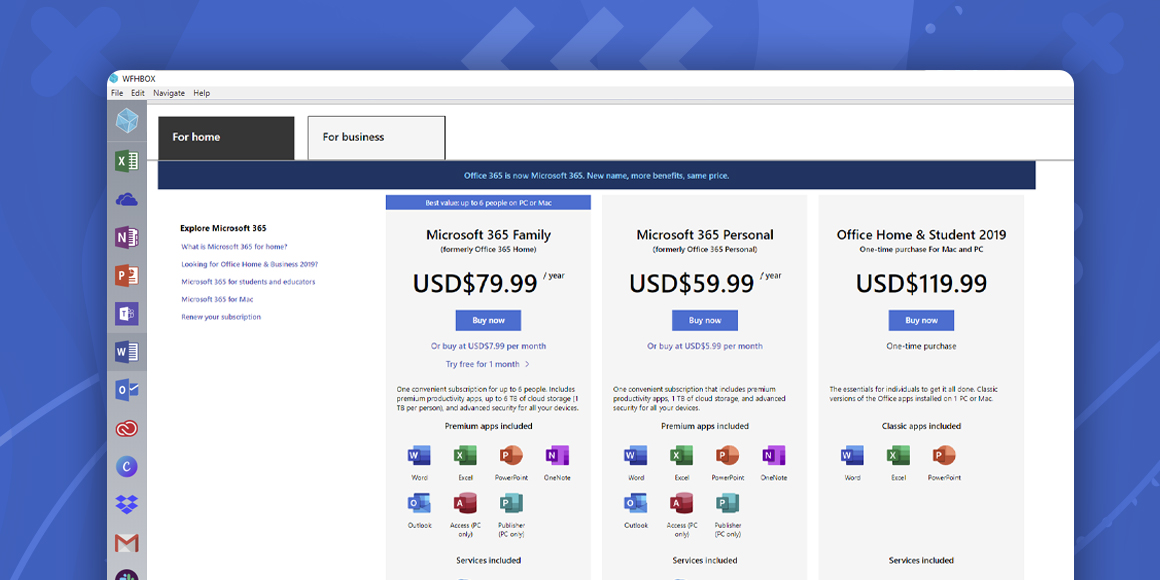
Task: Buy now for Microsoft 365 Personal
Action: (x=705, y=320)
